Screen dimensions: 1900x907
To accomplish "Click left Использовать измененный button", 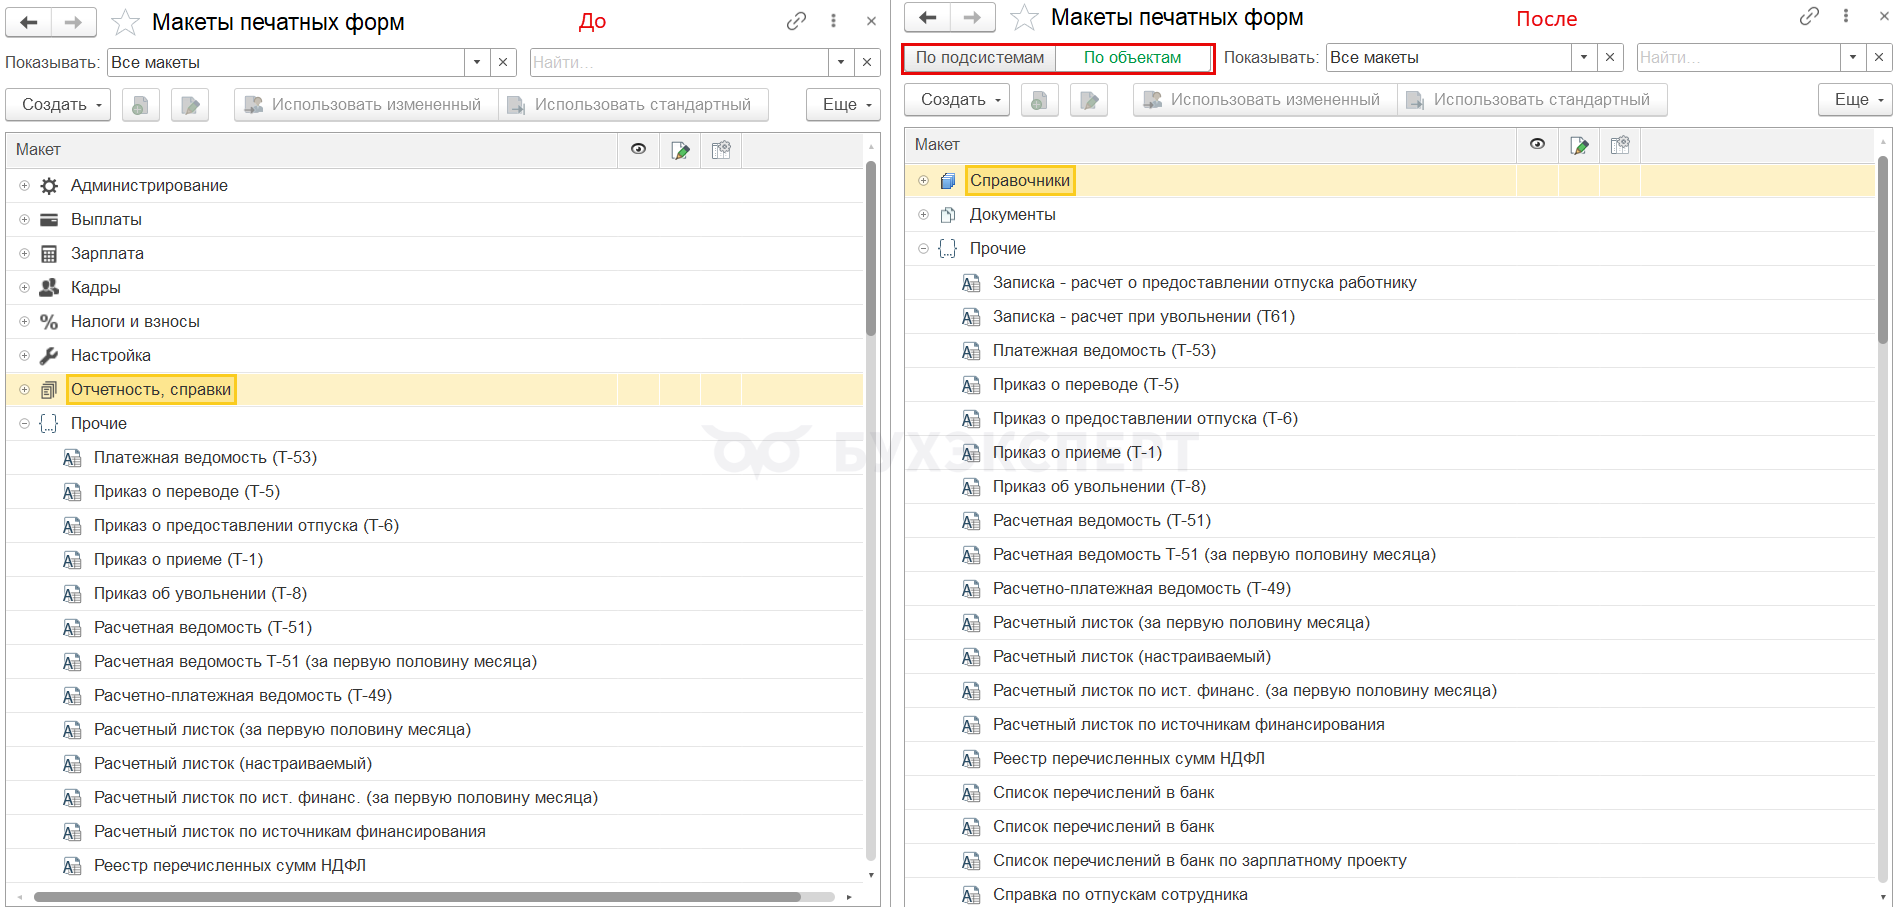I will coord(366,104).
